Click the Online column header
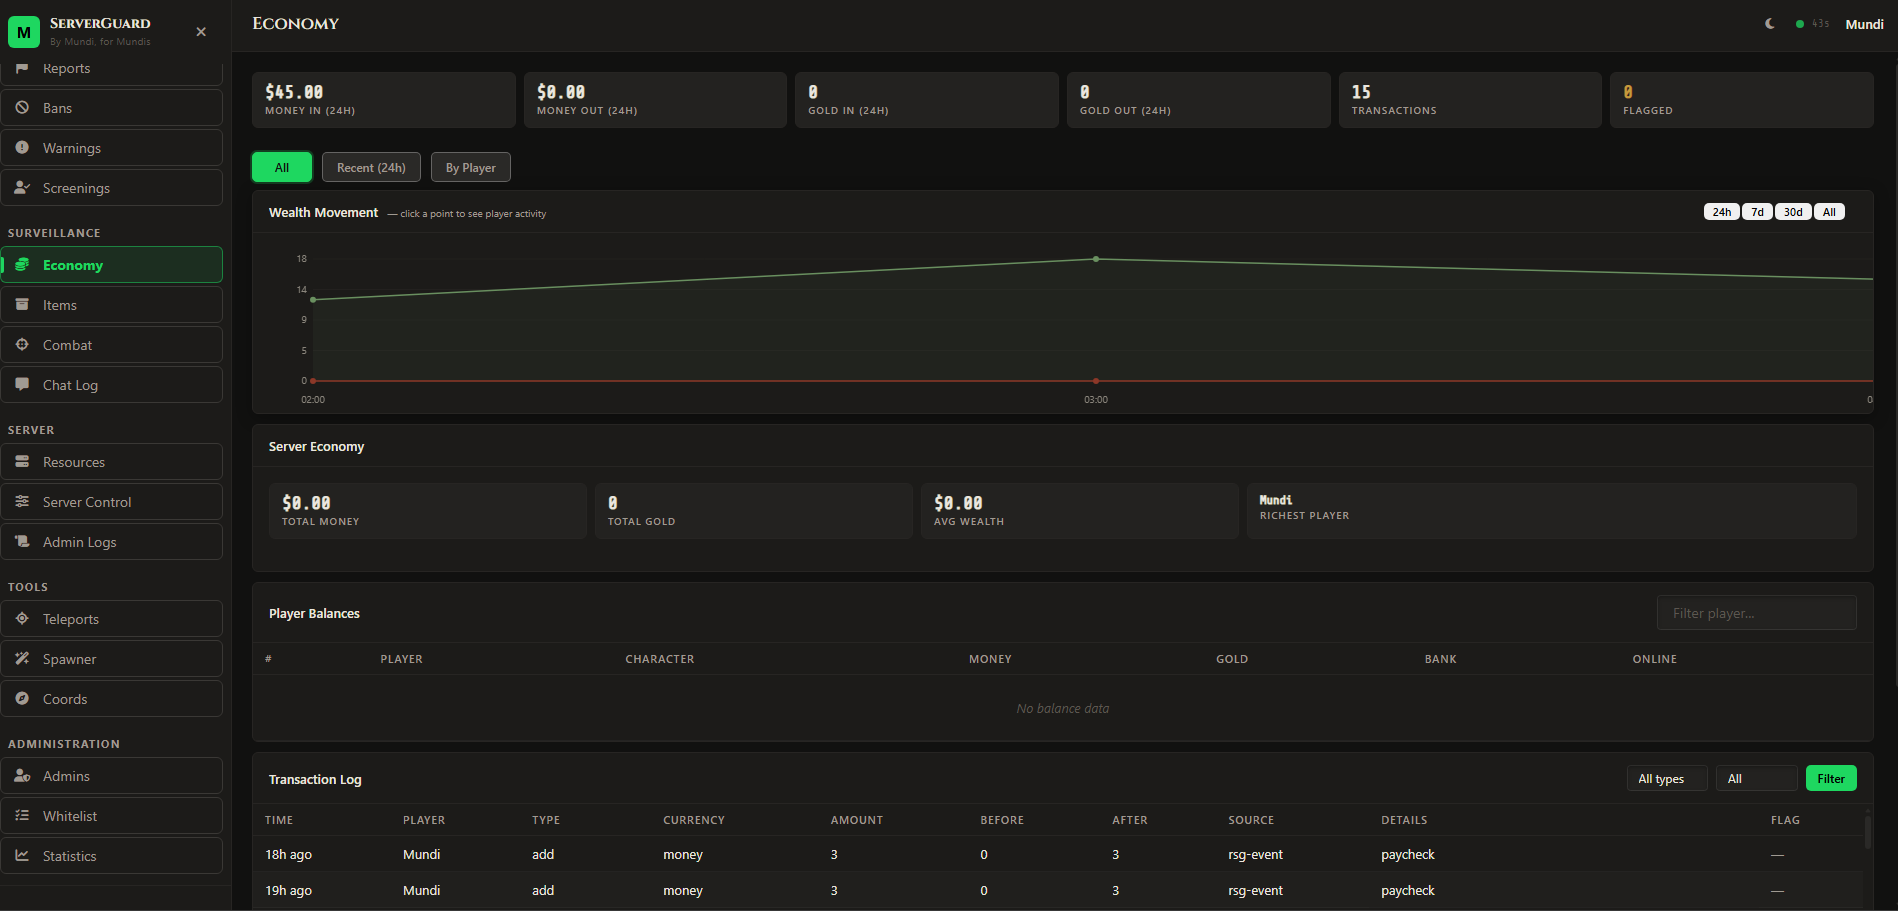Screen dimensions: 1898x911 point(1655,659)
